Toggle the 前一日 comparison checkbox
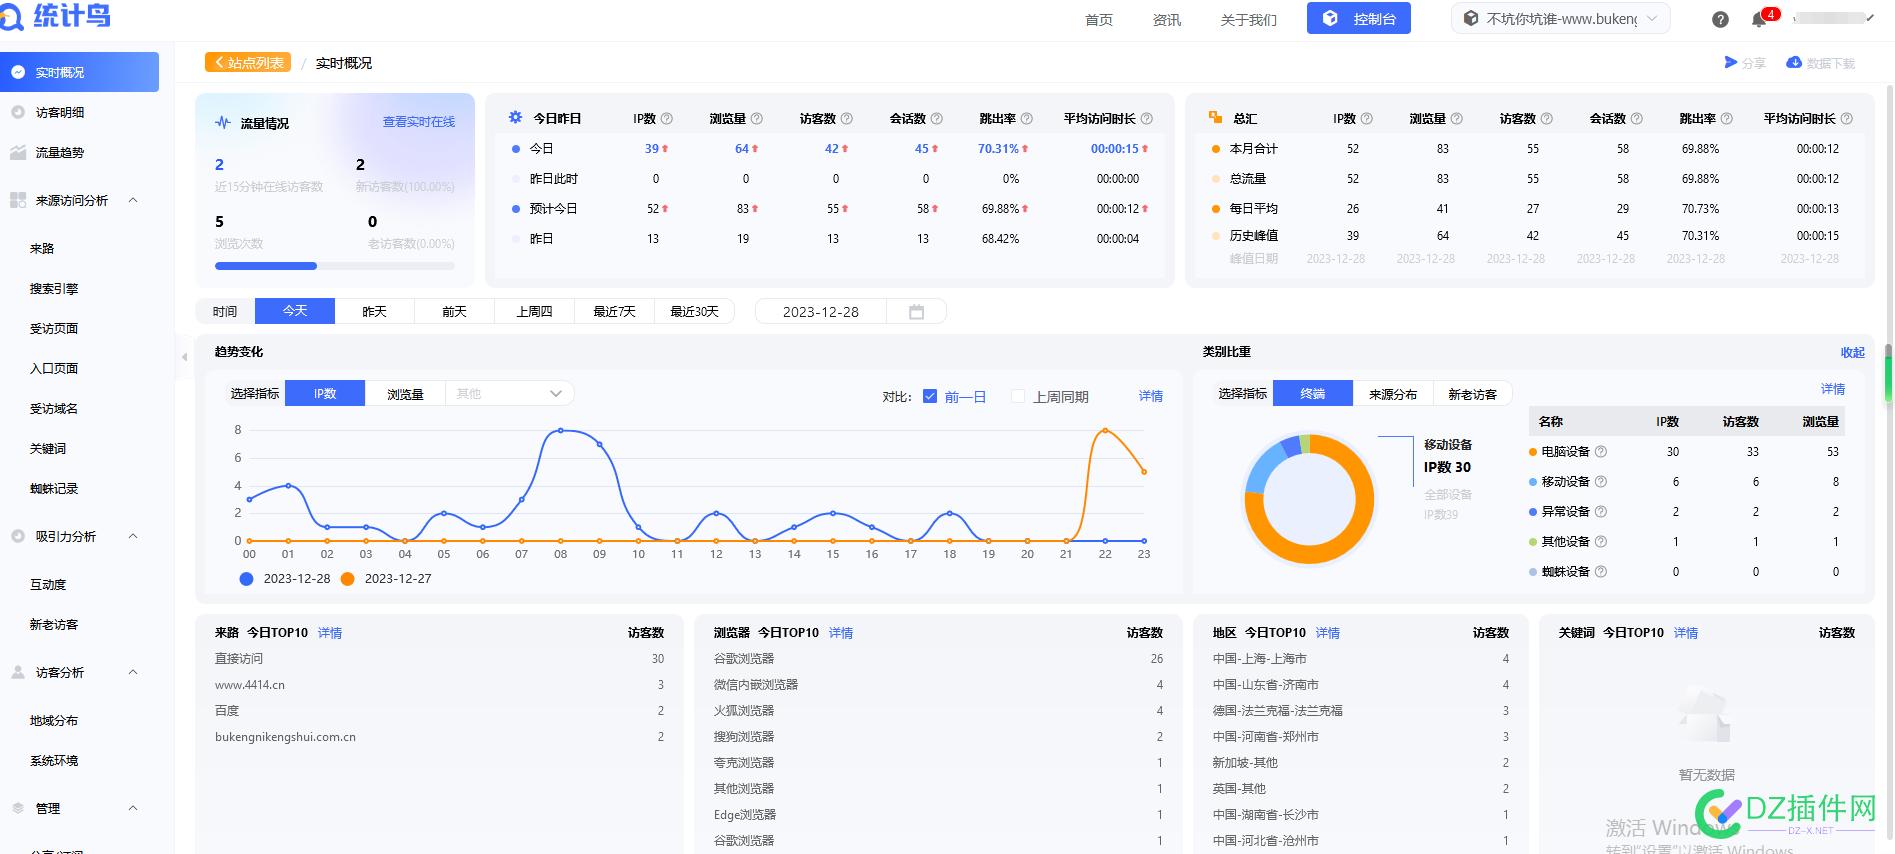 pos(930,396)
